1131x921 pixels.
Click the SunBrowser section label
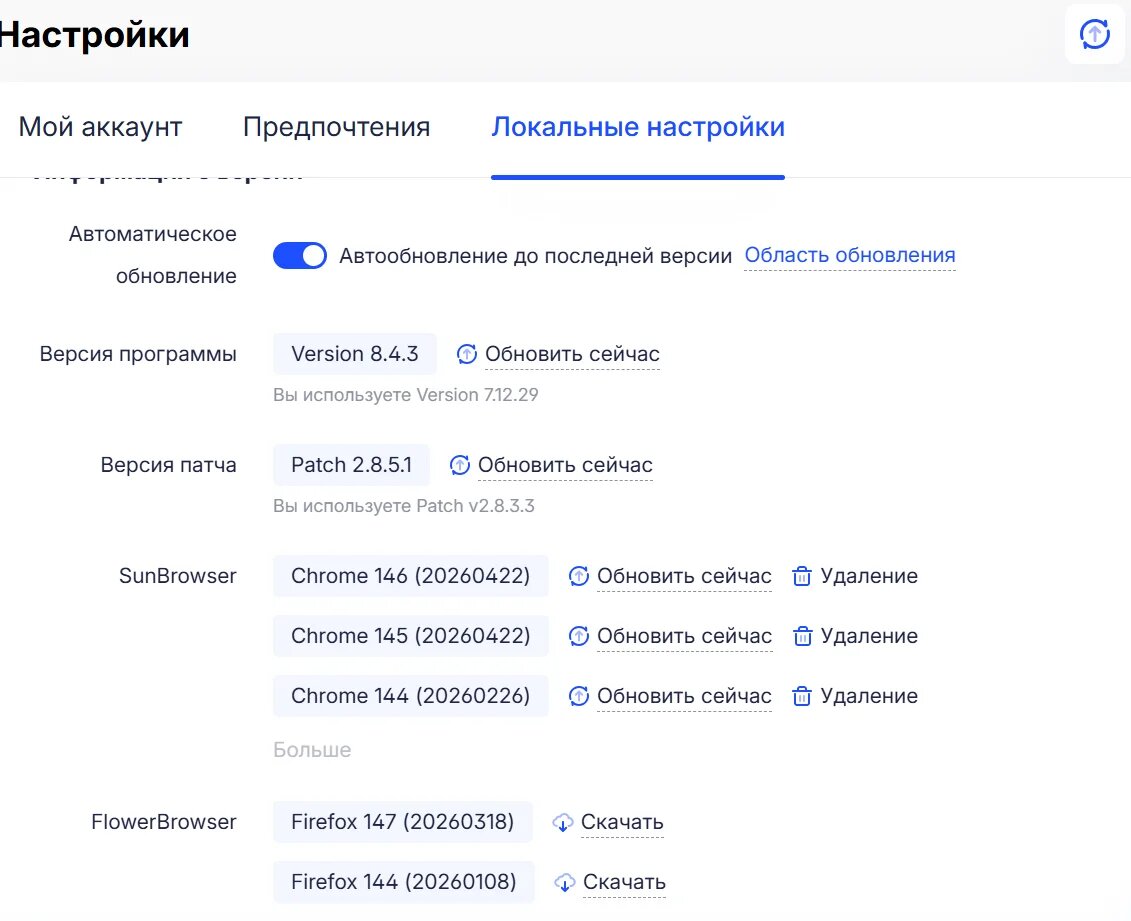177,576
